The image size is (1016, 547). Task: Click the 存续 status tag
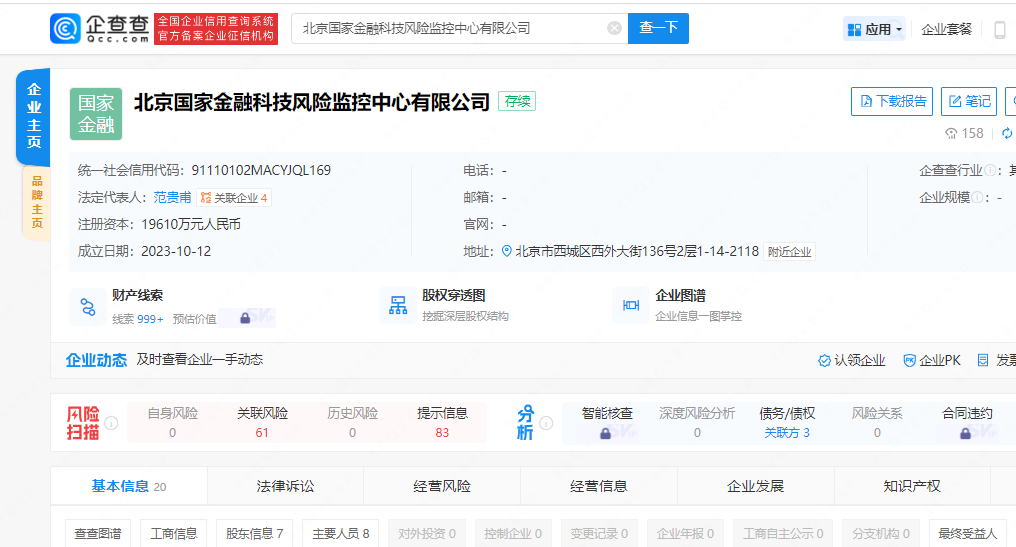pos(517,102)
